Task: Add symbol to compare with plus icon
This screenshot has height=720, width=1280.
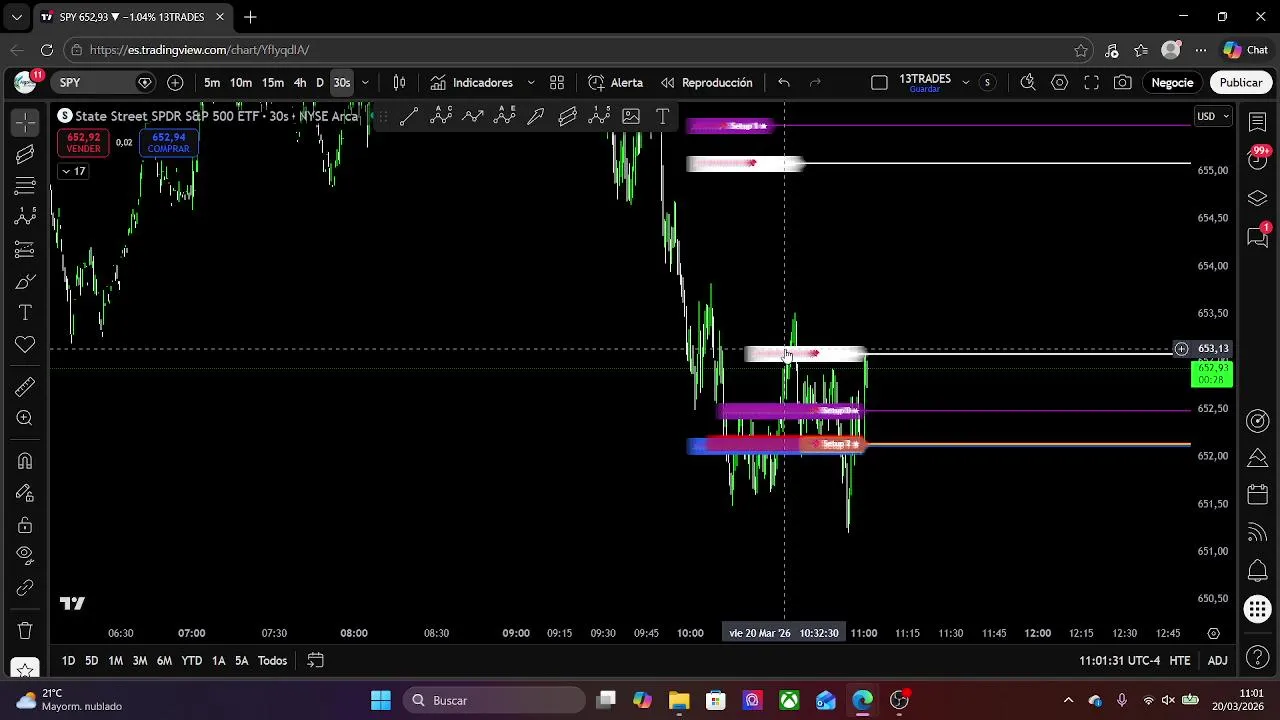Action: (x=175, y=83)
